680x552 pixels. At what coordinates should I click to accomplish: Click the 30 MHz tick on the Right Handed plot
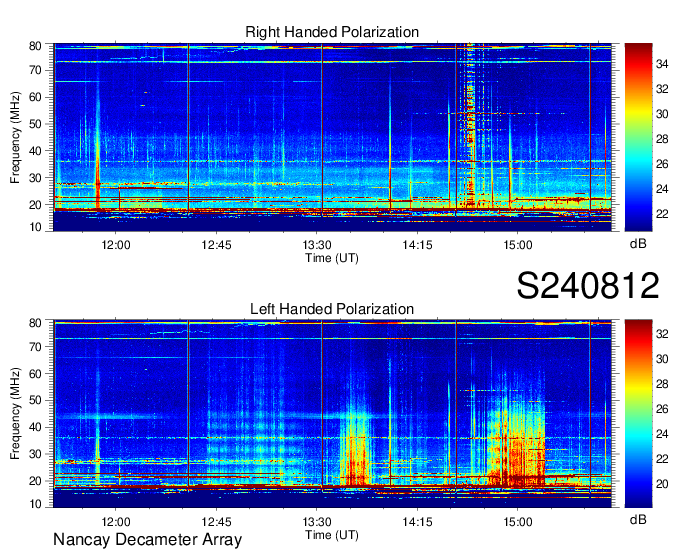(x=36, y=178)
